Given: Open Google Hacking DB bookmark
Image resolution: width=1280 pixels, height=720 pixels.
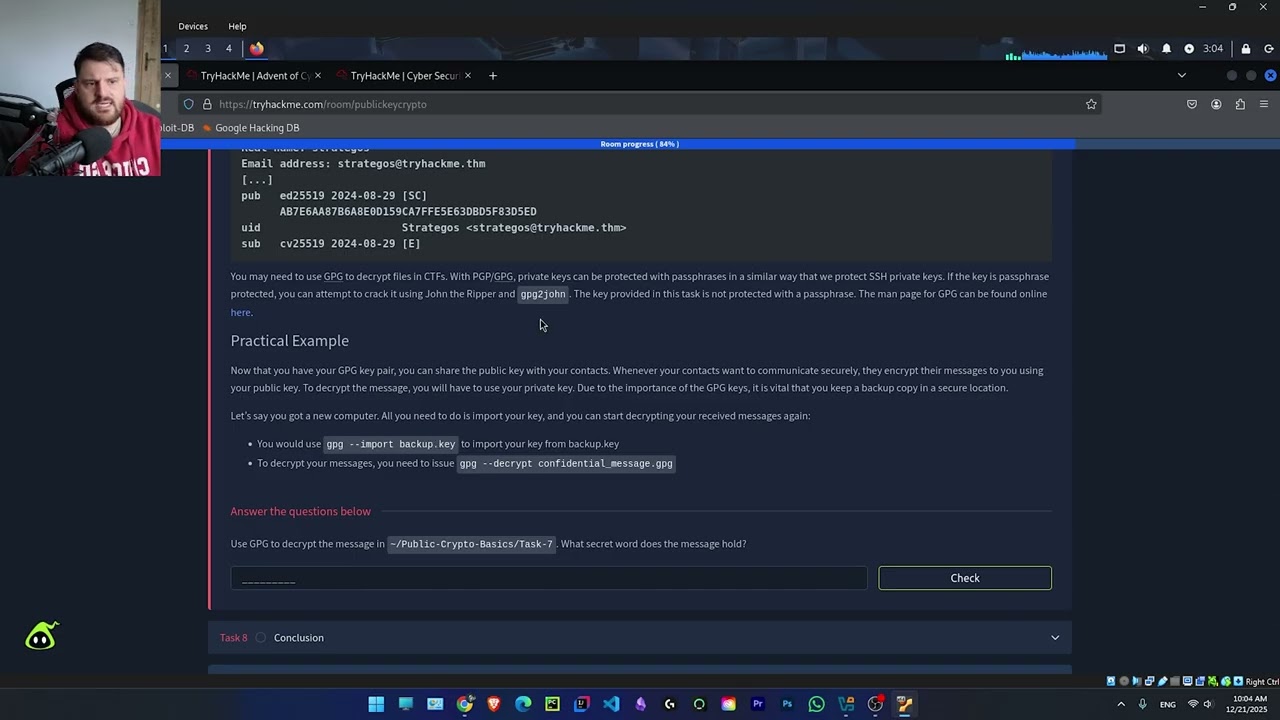Looking at the screenshot, I should pos(250,128).
